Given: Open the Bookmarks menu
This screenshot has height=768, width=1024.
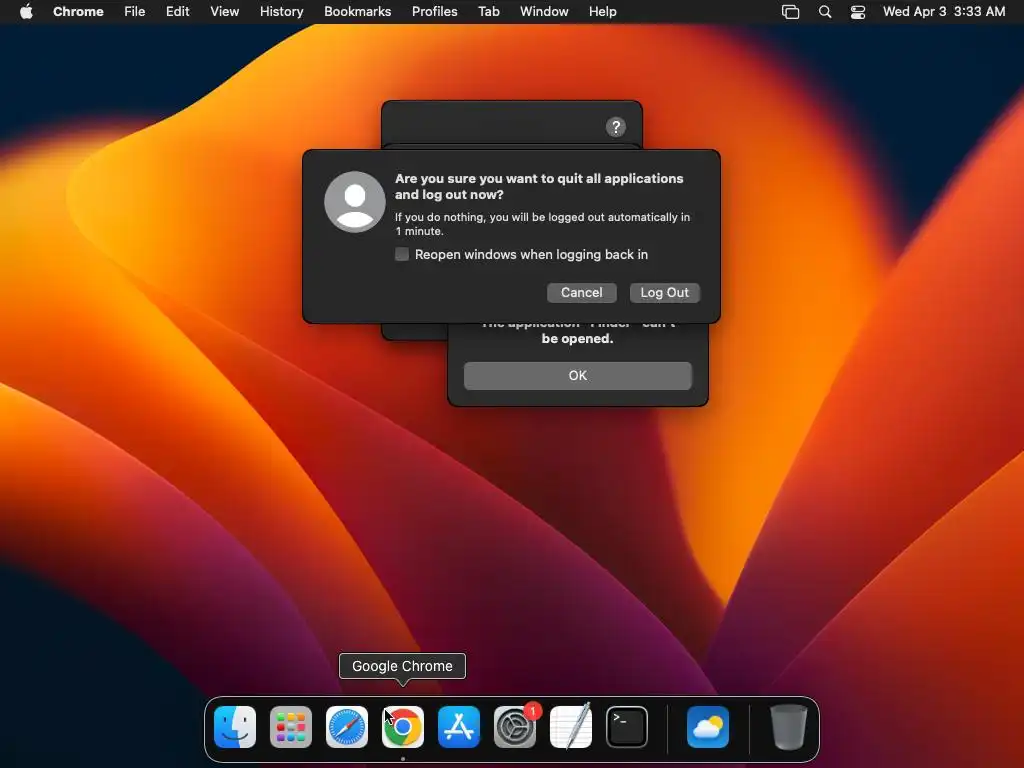Looking at the screenshot, I should (357, 11).
